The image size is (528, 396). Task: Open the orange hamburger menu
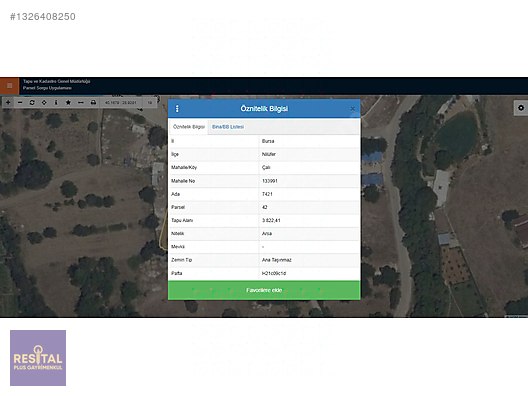coord(9,86)
